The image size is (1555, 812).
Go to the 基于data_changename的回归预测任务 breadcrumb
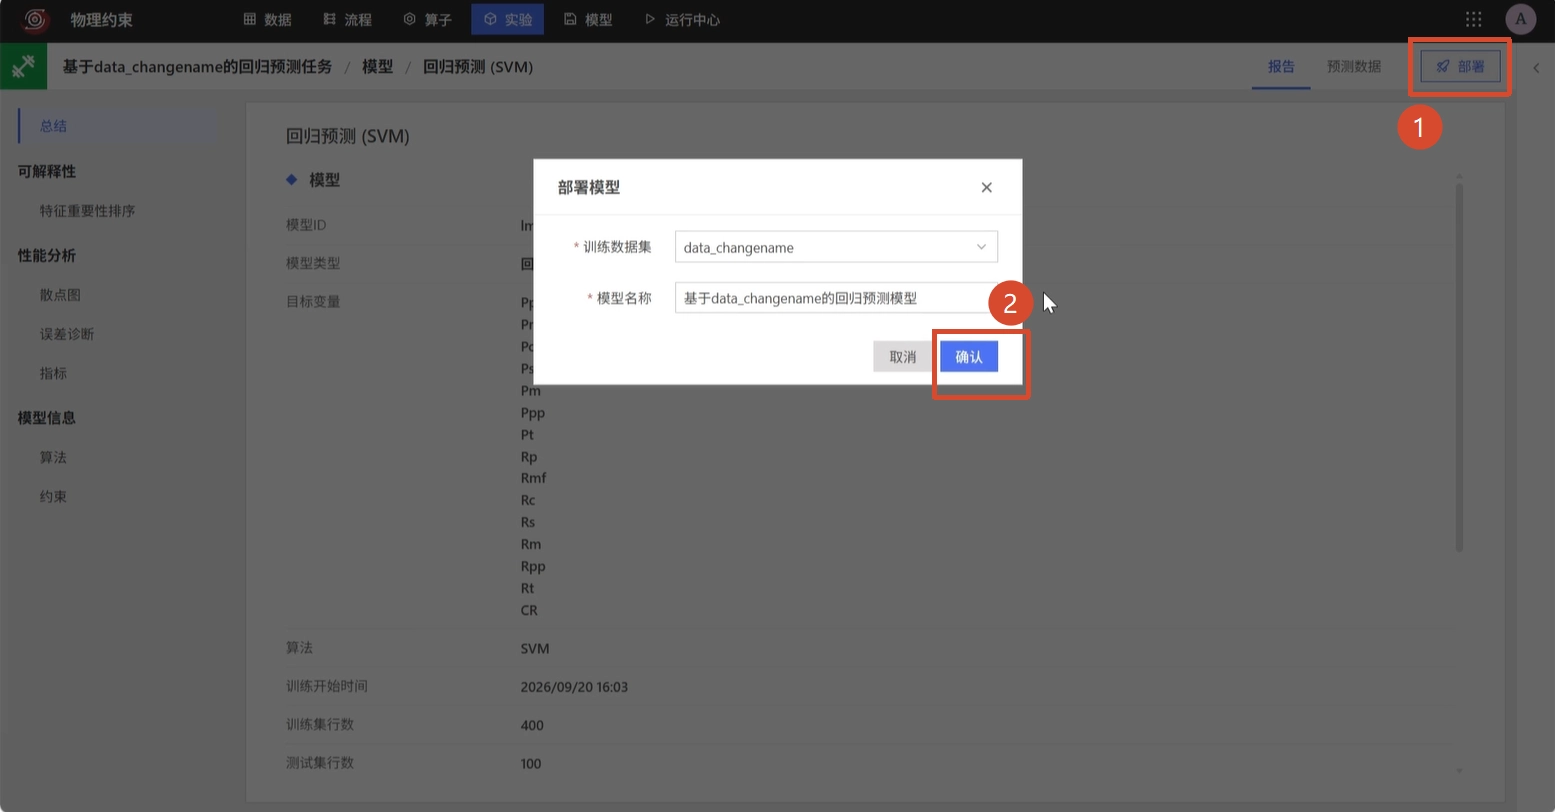(x=197, y=67)
